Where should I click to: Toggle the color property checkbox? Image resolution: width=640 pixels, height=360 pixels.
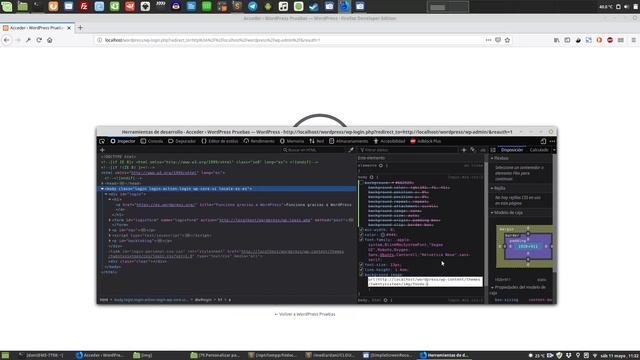361,235
